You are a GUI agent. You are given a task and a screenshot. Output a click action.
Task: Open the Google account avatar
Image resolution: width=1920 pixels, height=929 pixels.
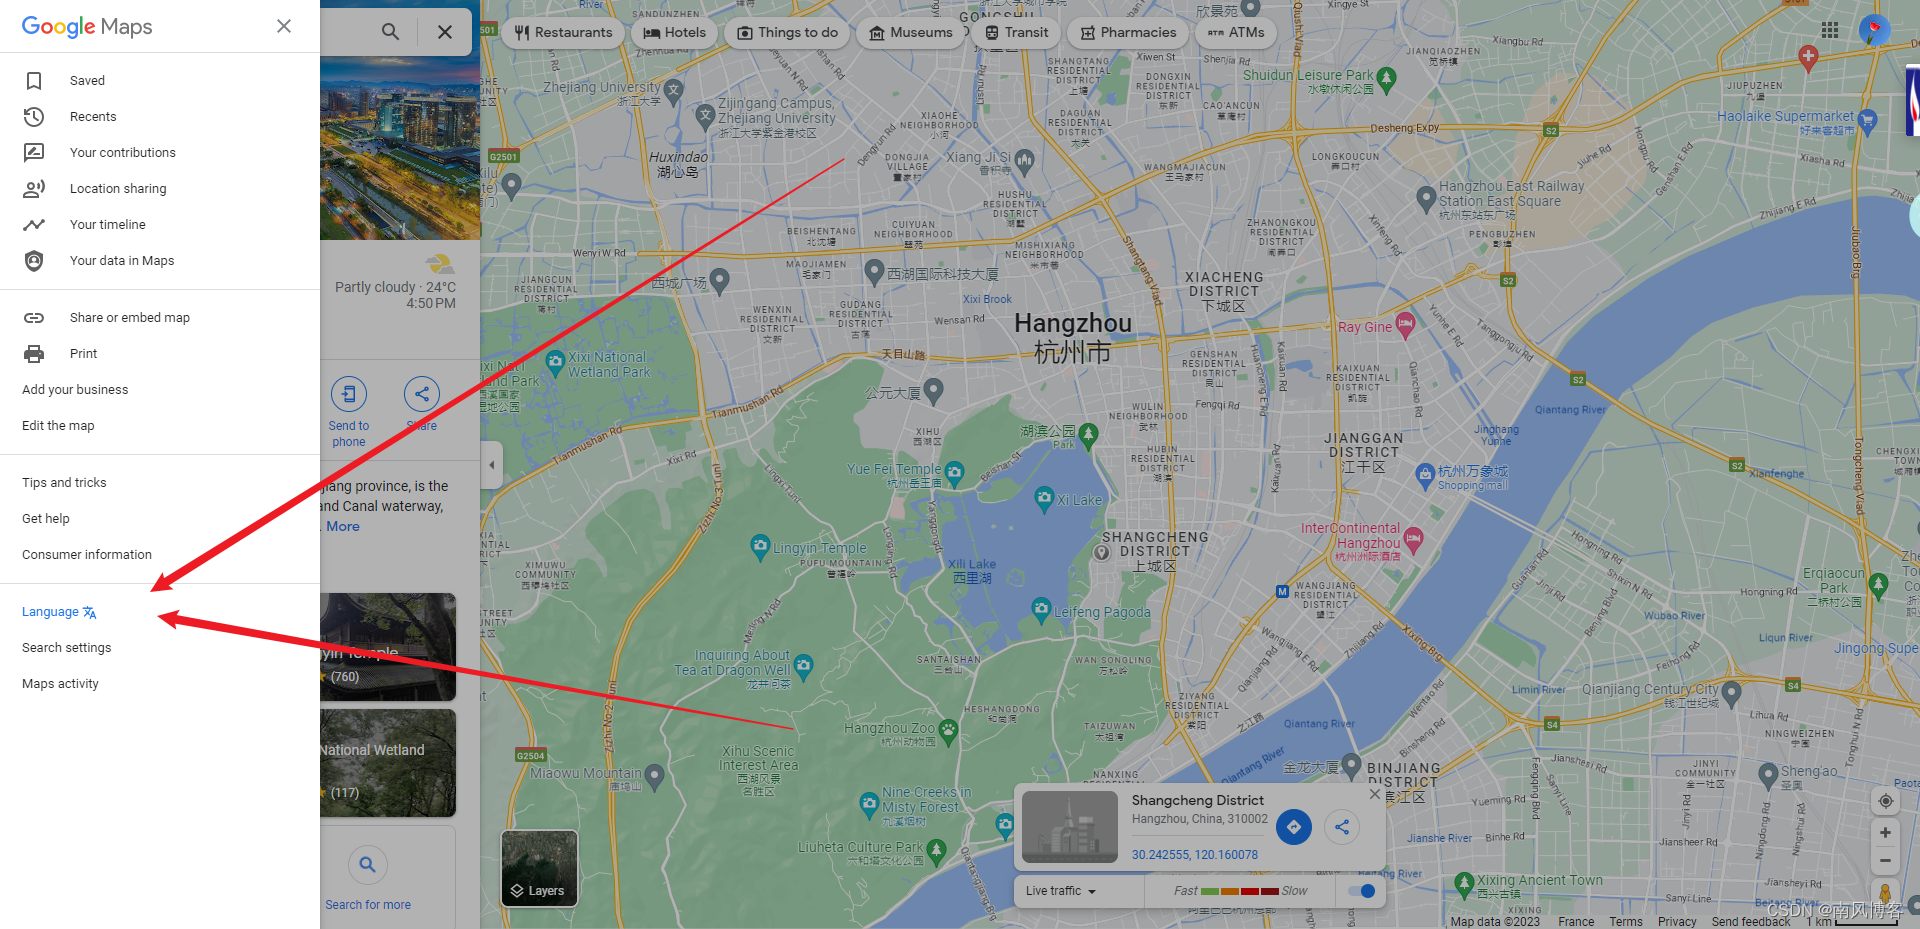coord(1874,30)
